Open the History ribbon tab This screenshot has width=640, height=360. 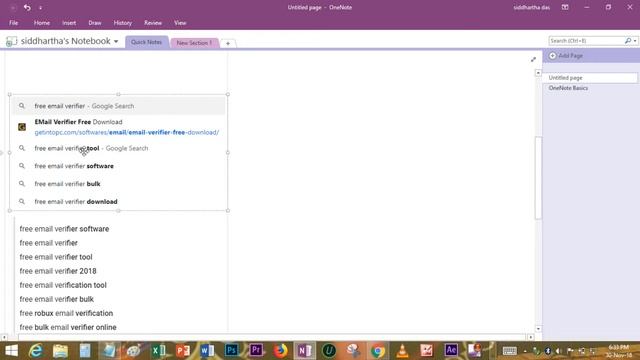point(122,23)
